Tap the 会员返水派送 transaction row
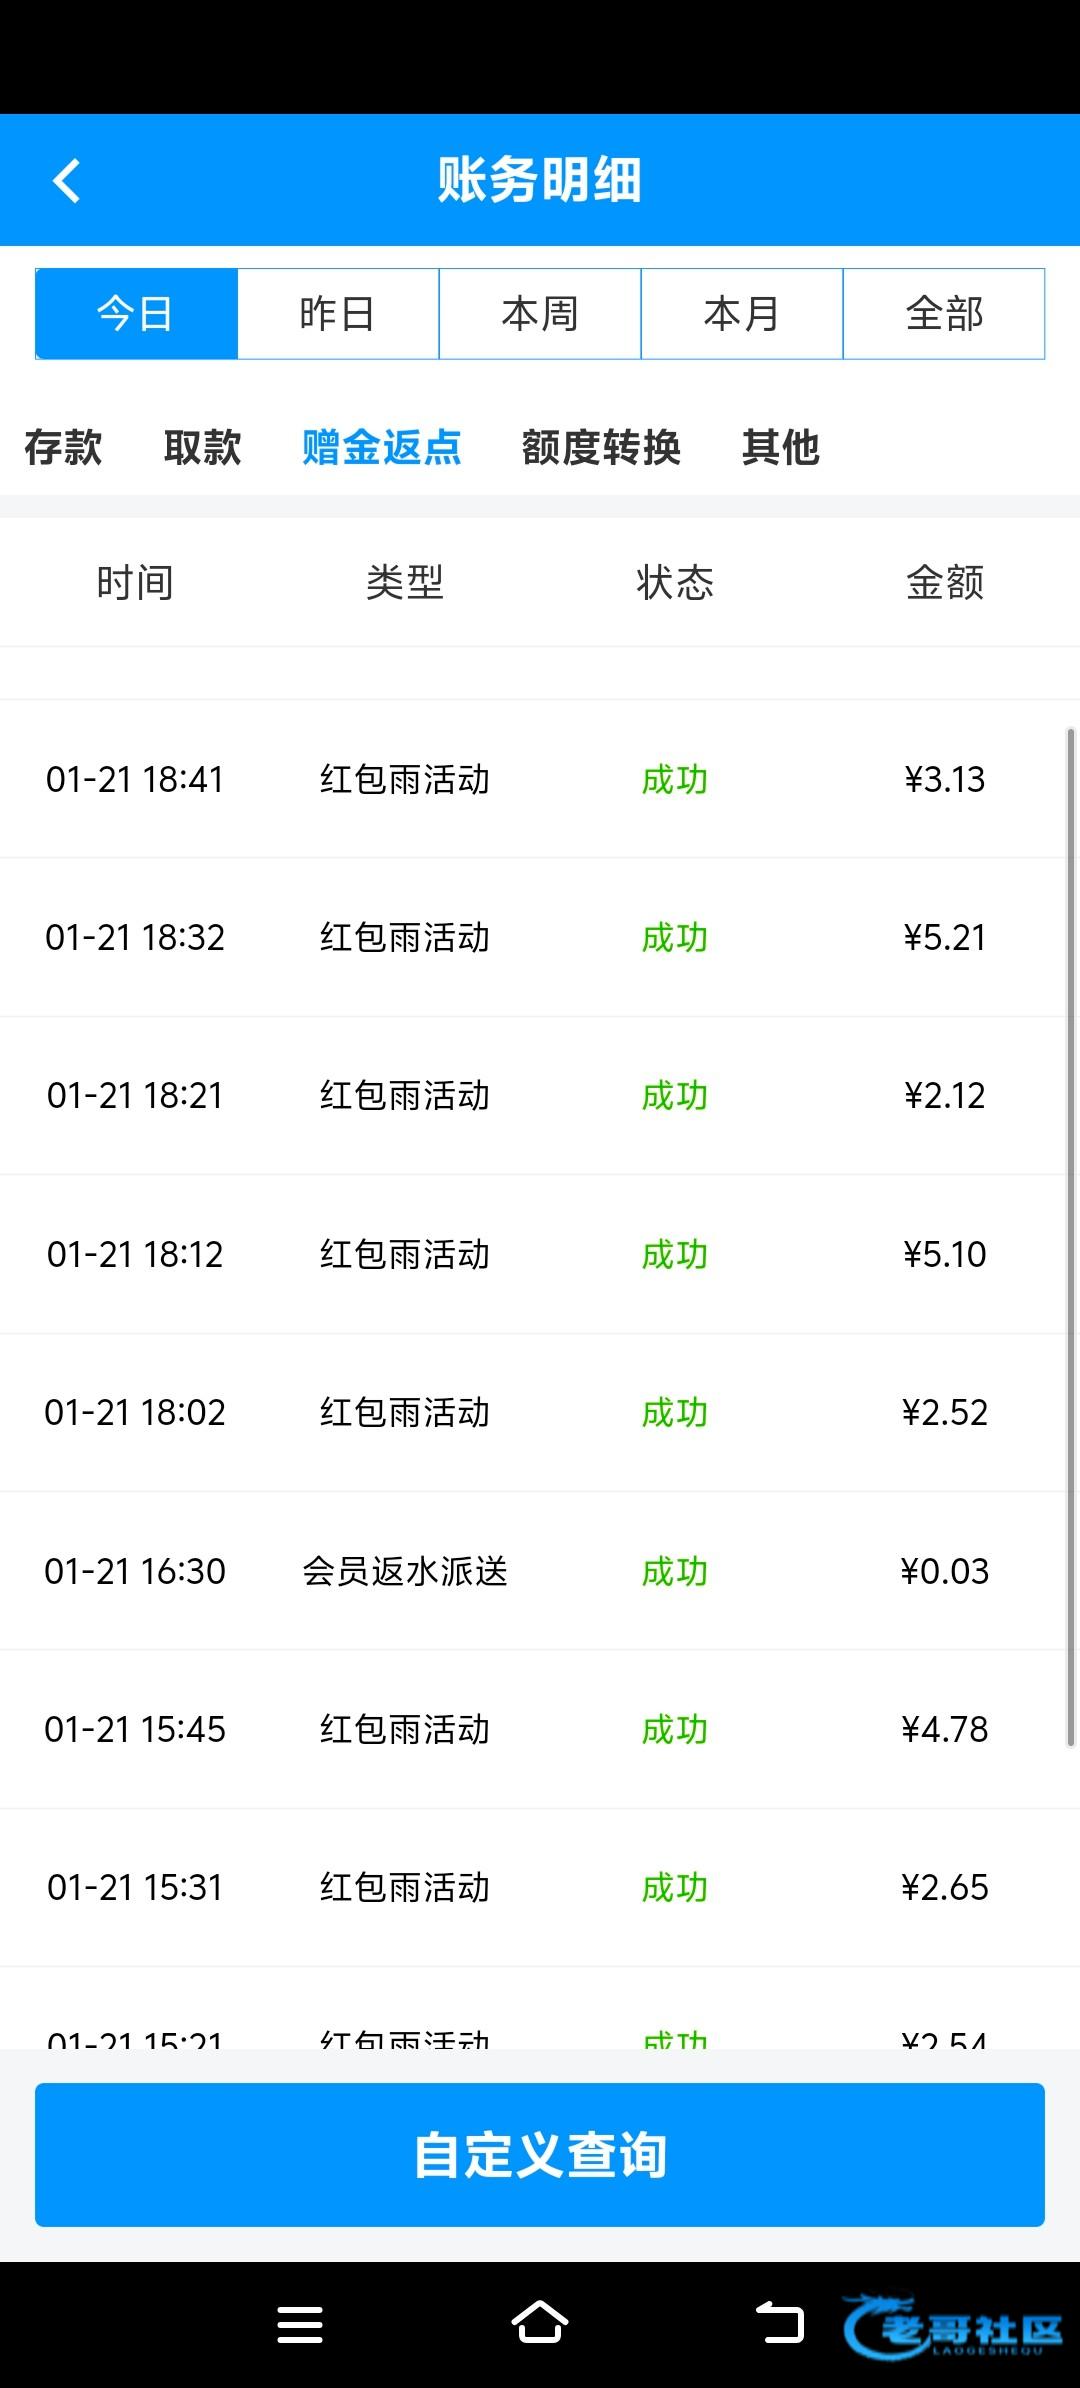 tap(540, 1571)
